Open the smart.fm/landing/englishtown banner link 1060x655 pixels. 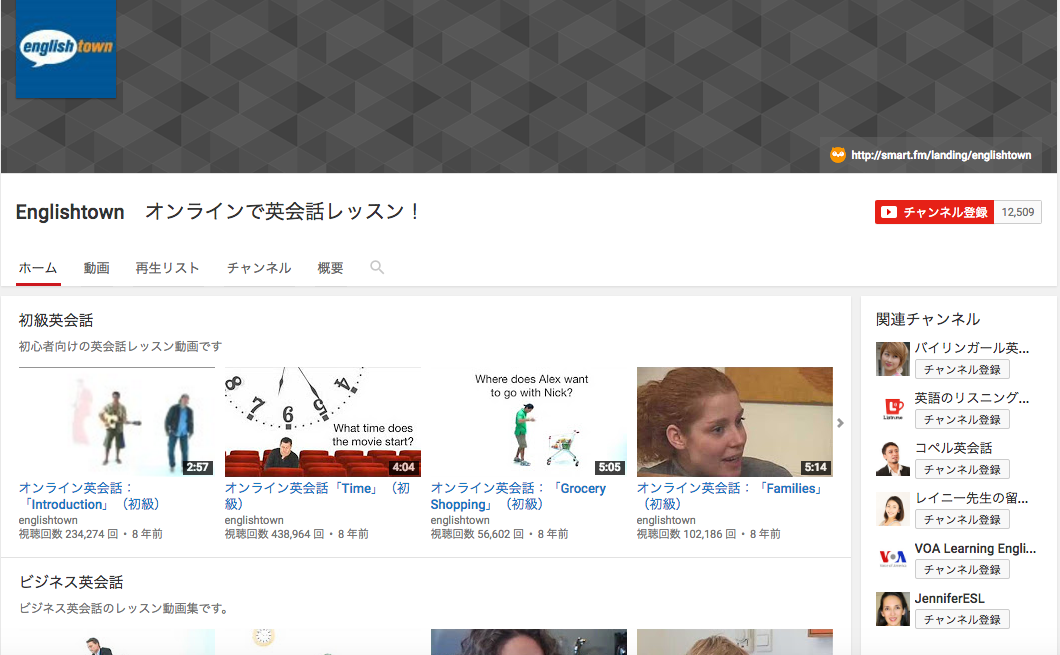[941, 155]
